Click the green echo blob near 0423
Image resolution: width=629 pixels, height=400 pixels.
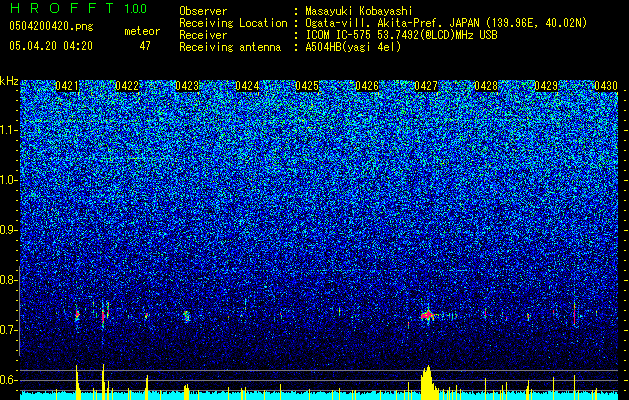[x=187, y=316]
